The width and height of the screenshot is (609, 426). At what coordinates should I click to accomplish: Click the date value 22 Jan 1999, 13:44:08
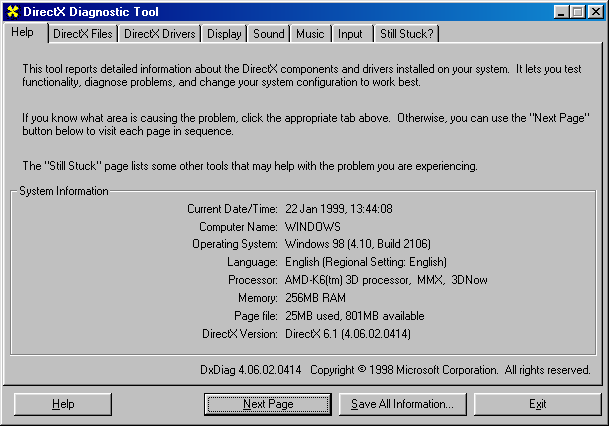pyautogui.click(x=339, y=209)
